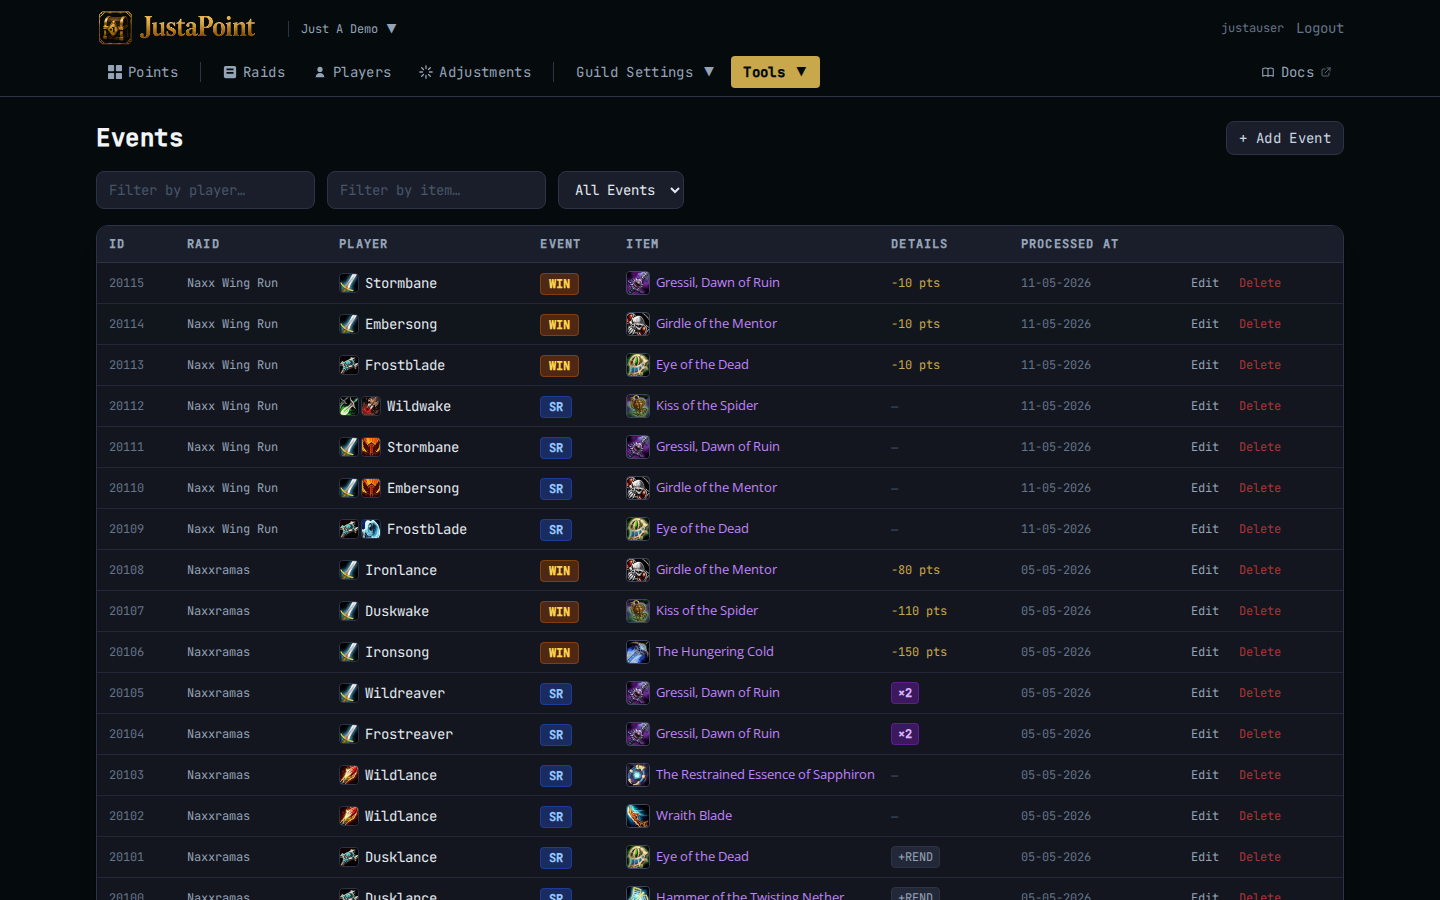
Task: Click Kiss of the Spider icon row 20112
Action: 638,406
